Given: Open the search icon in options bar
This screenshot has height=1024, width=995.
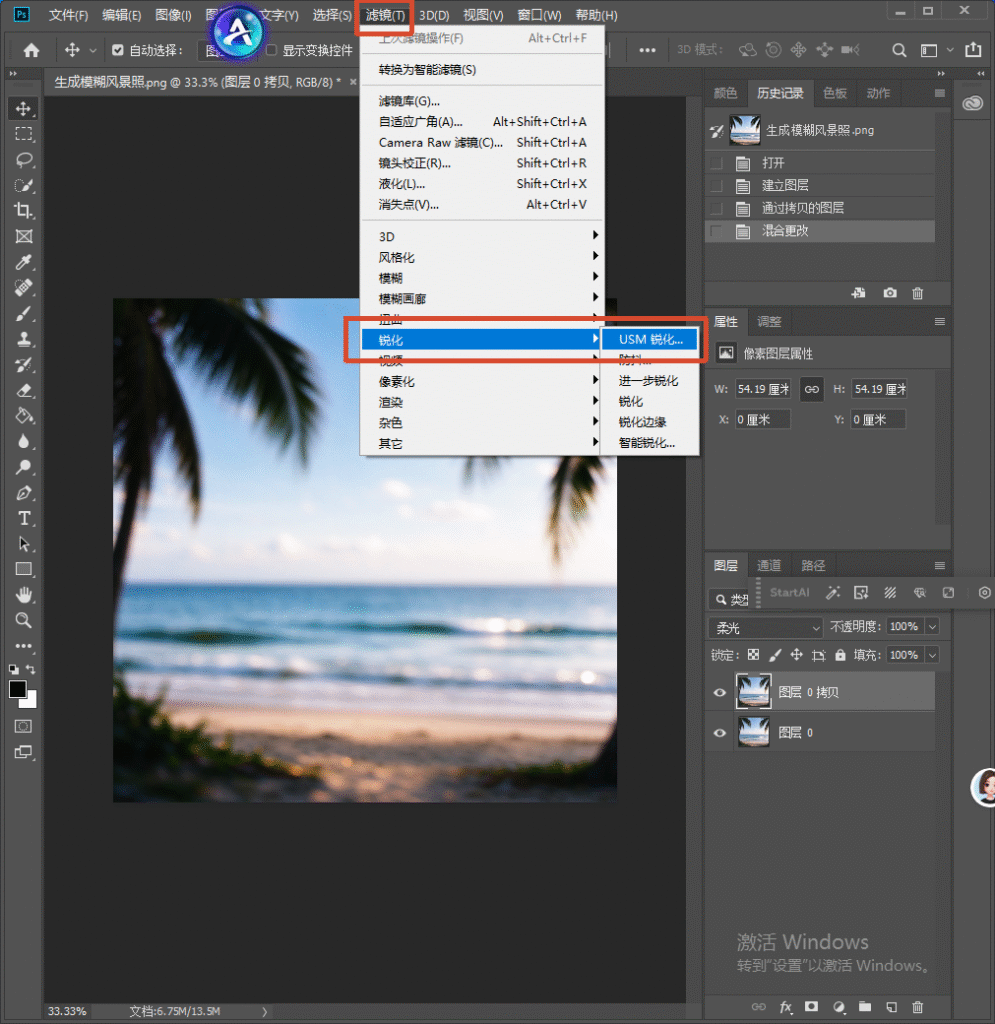Looking at the screenshot, I should click(899, 50).
